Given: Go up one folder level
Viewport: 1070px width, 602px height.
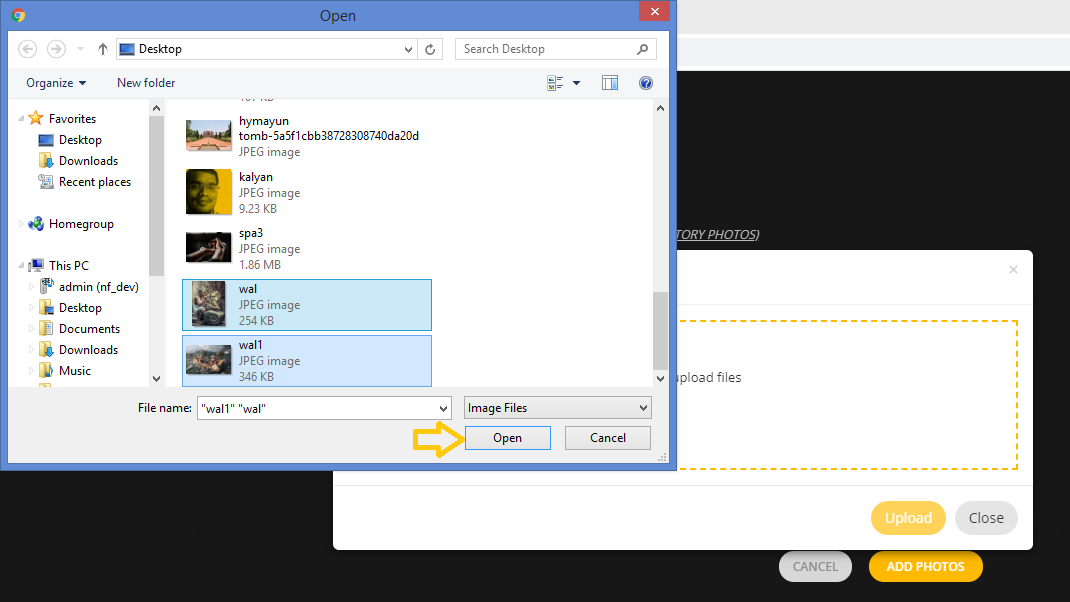Looking at the screenshot, I should coord(102,49).
